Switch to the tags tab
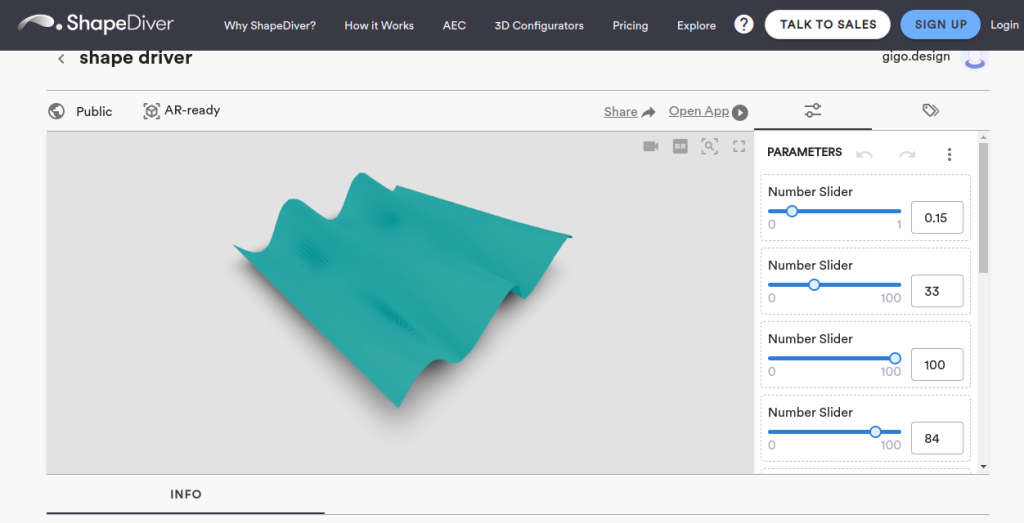The height and width of the screenshot is (523, 1024). click(931, 110)
